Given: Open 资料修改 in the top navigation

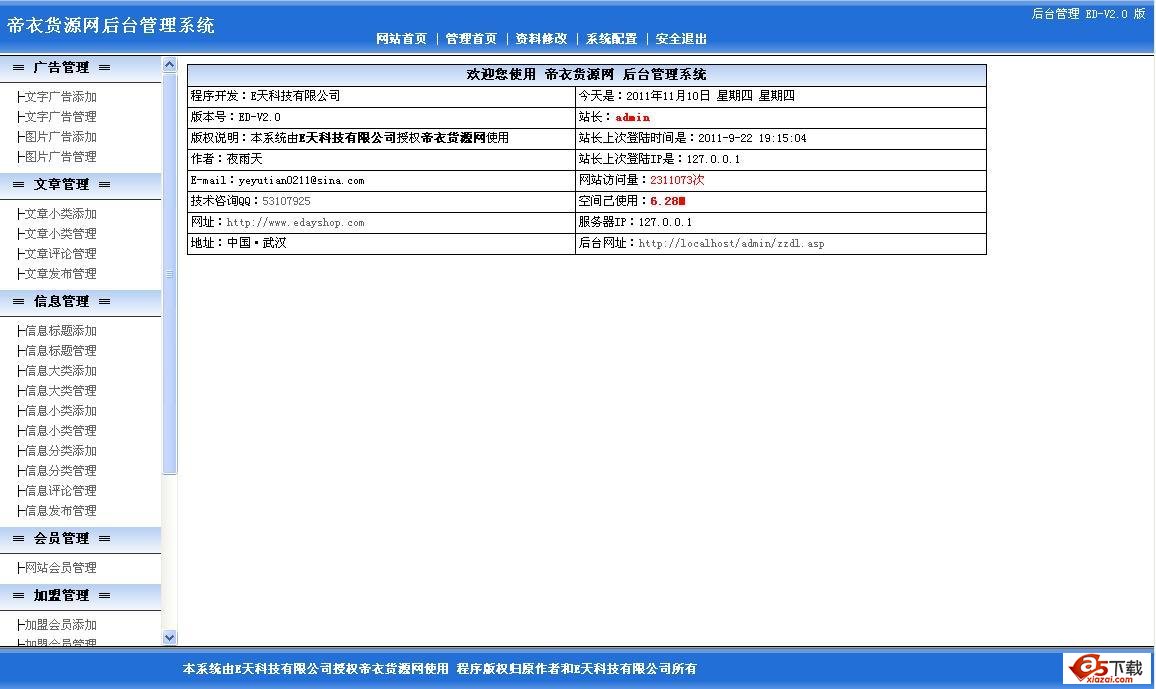Looking at the screenshot, I should (x=541, y=38).
